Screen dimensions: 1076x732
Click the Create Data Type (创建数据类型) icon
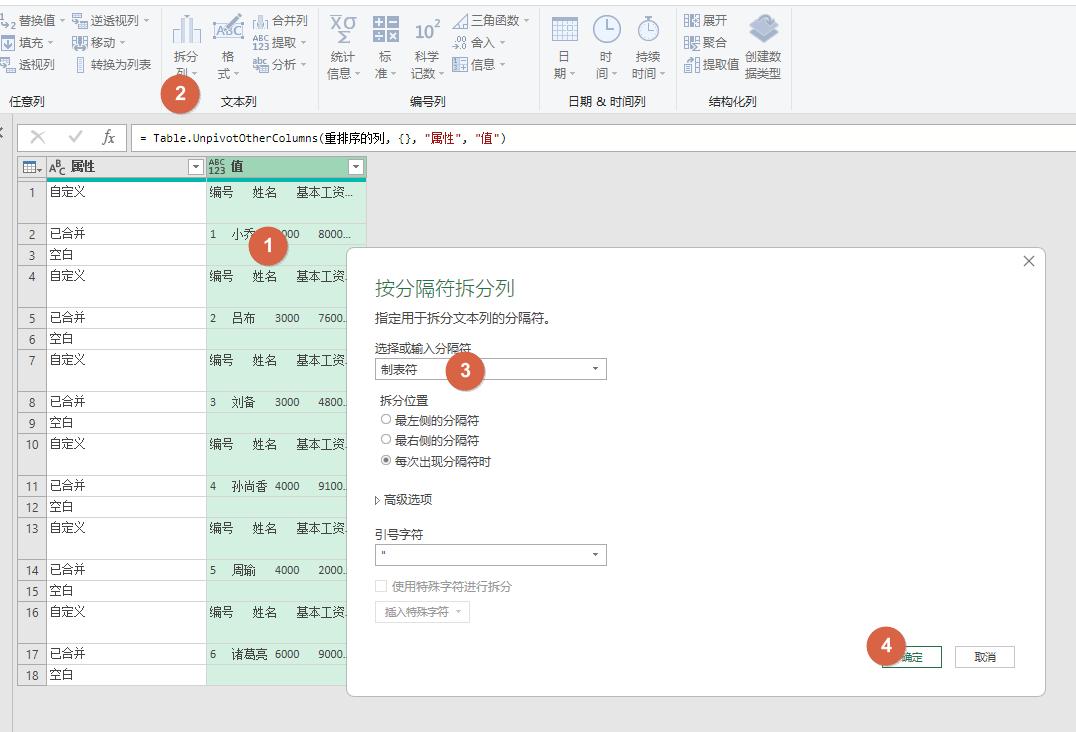(x=762, y=47)
